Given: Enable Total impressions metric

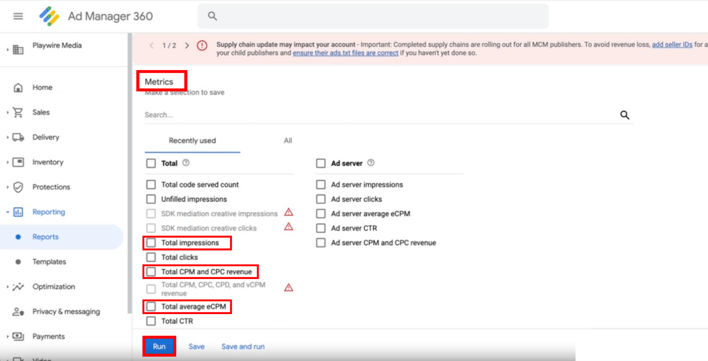Looking at the screenshot, I should pos(151,243).
